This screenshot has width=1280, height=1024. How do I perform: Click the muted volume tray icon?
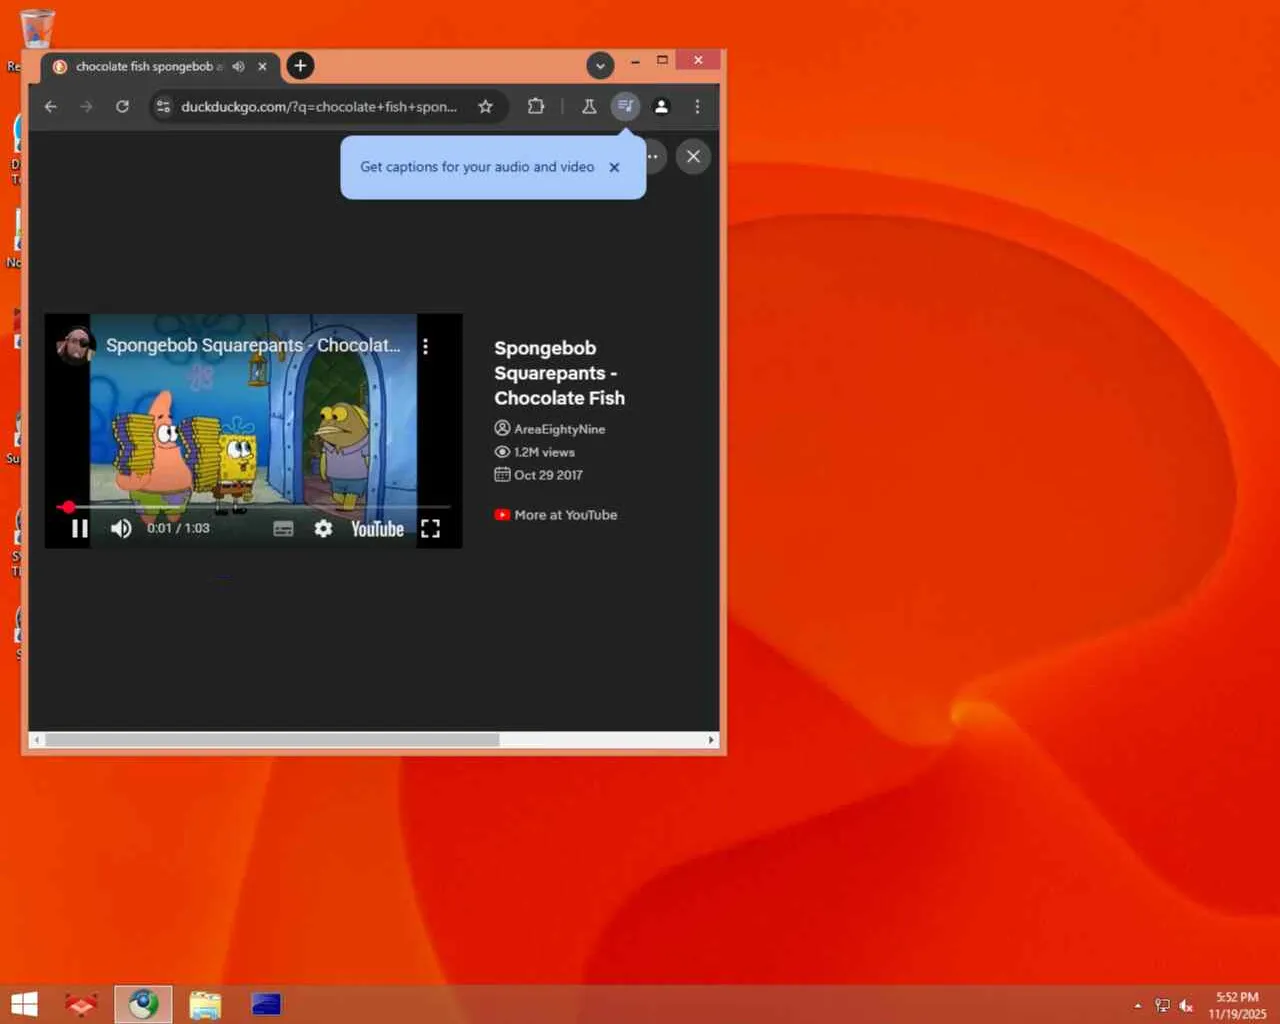pyautogui.click(x=1187, y=1006)
